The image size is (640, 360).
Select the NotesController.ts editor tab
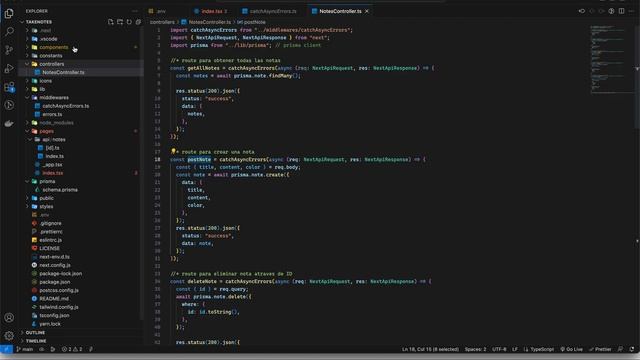[x=340, y=11]
